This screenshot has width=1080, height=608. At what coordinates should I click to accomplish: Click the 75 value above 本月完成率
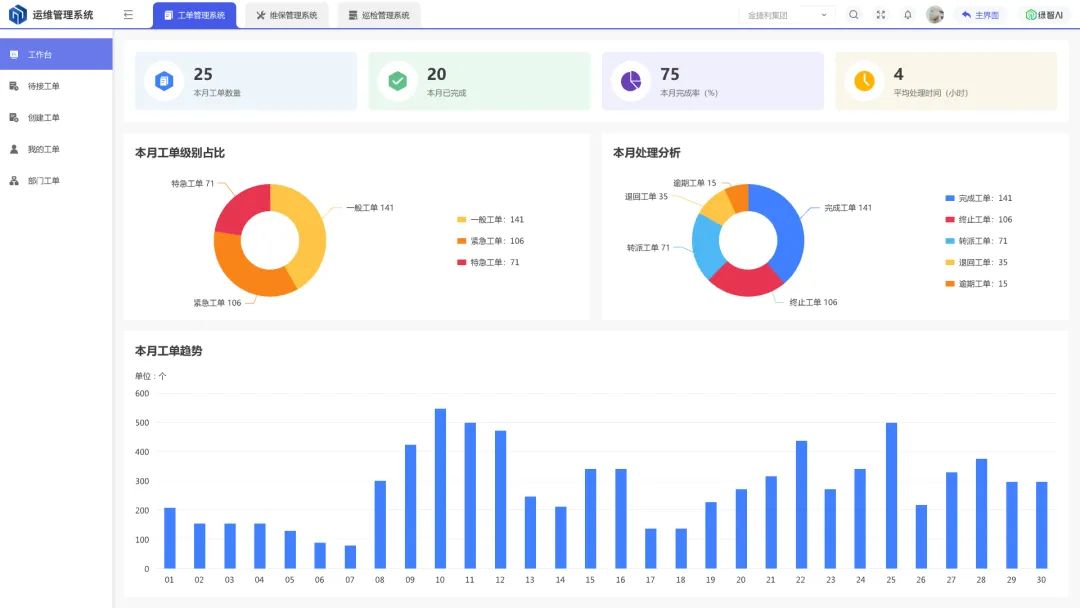click(x=670, y=74)
